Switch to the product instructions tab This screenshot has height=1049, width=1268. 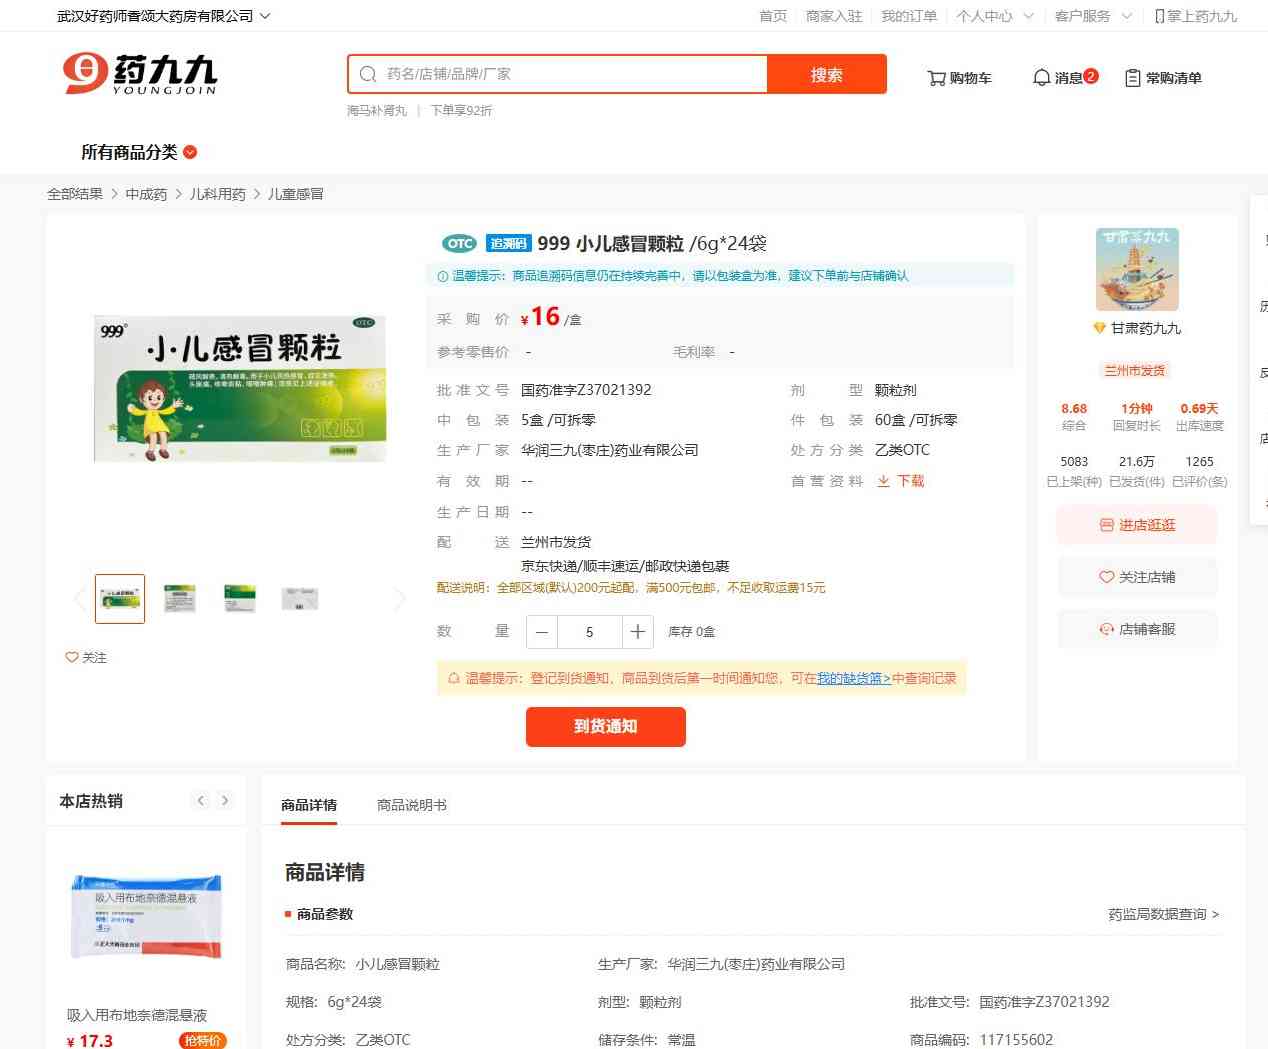[x=411, y=805]
